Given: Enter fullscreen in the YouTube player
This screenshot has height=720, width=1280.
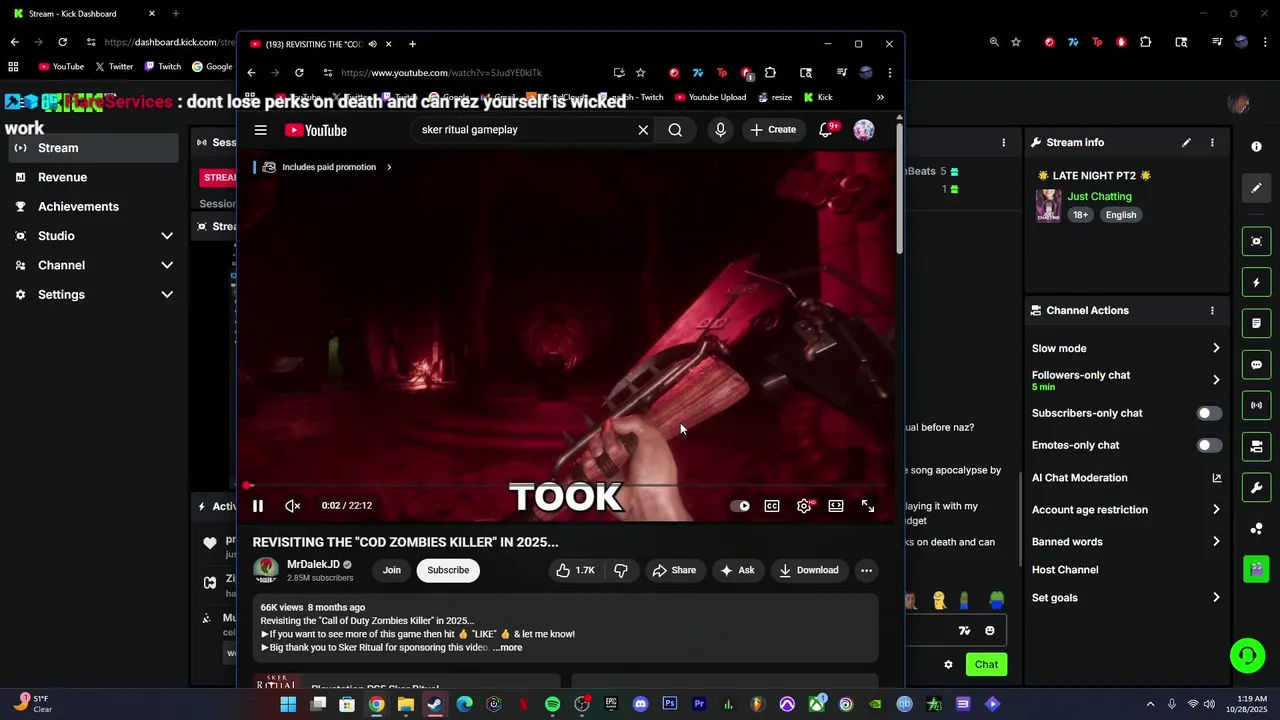Looking at the screenshot, I should 868,506.
